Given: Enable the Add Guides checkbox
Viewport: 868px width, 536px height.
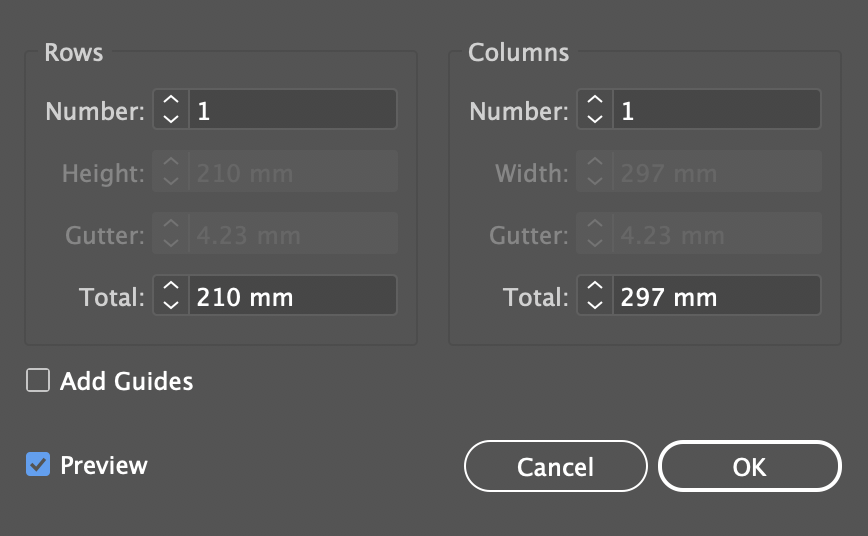Looking at the screenshot, I should point(38,381).
